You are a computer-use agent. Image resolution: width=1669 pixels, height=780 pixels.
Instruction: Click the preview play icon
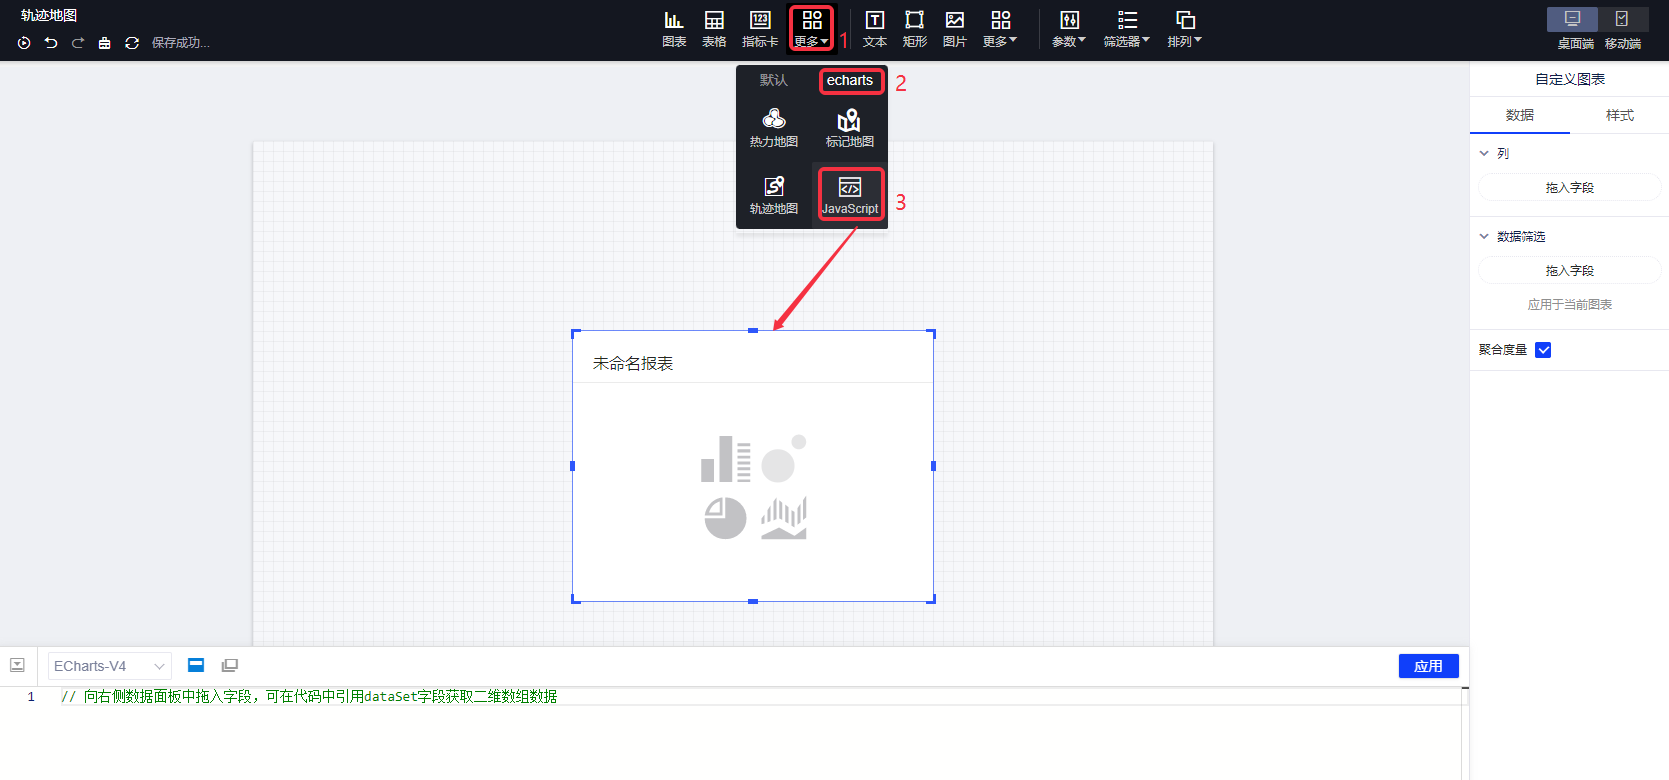[x=24, y=43]
